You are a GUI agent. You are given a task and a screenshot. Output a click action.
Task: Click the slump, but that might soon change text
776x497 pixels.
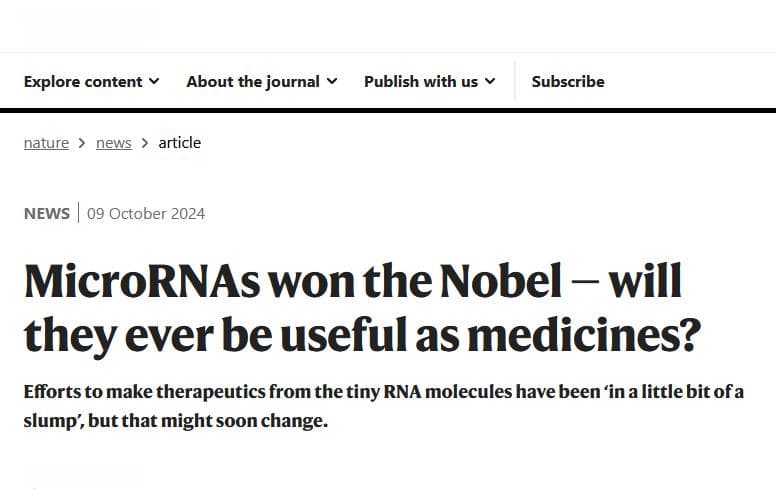[x=176, y=421]
